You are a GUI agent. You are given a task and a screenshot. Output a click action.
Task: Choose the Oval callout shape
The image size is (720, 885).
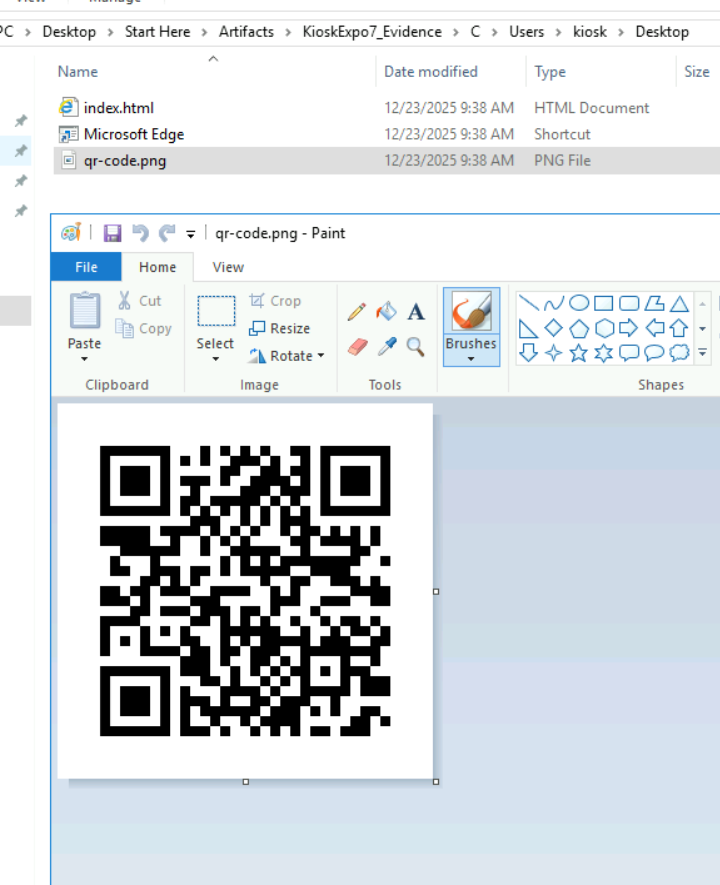pyautogui.click(x=655, y=353)
